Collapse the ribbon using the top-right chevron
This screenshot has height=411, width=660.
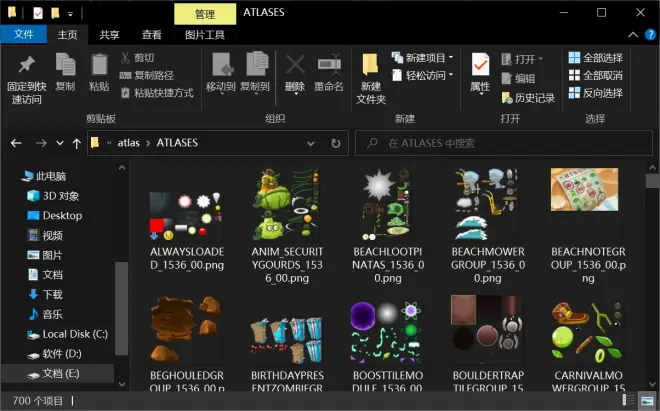[633, 35]
